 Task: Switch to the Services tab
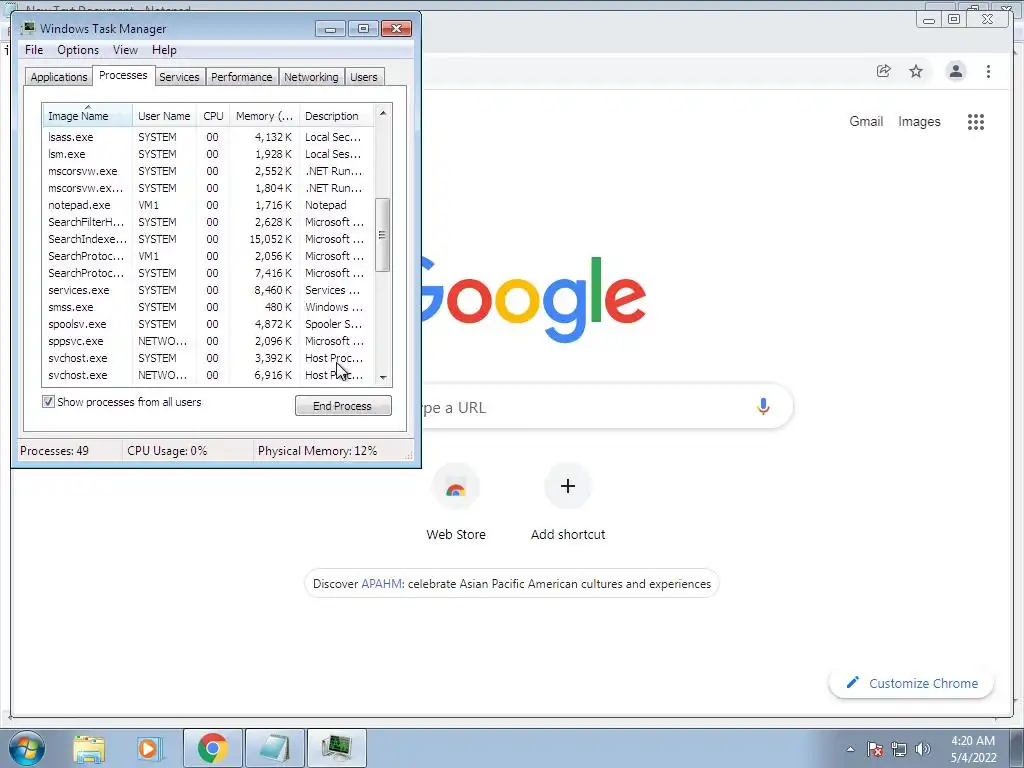click(x=179, y=77)
